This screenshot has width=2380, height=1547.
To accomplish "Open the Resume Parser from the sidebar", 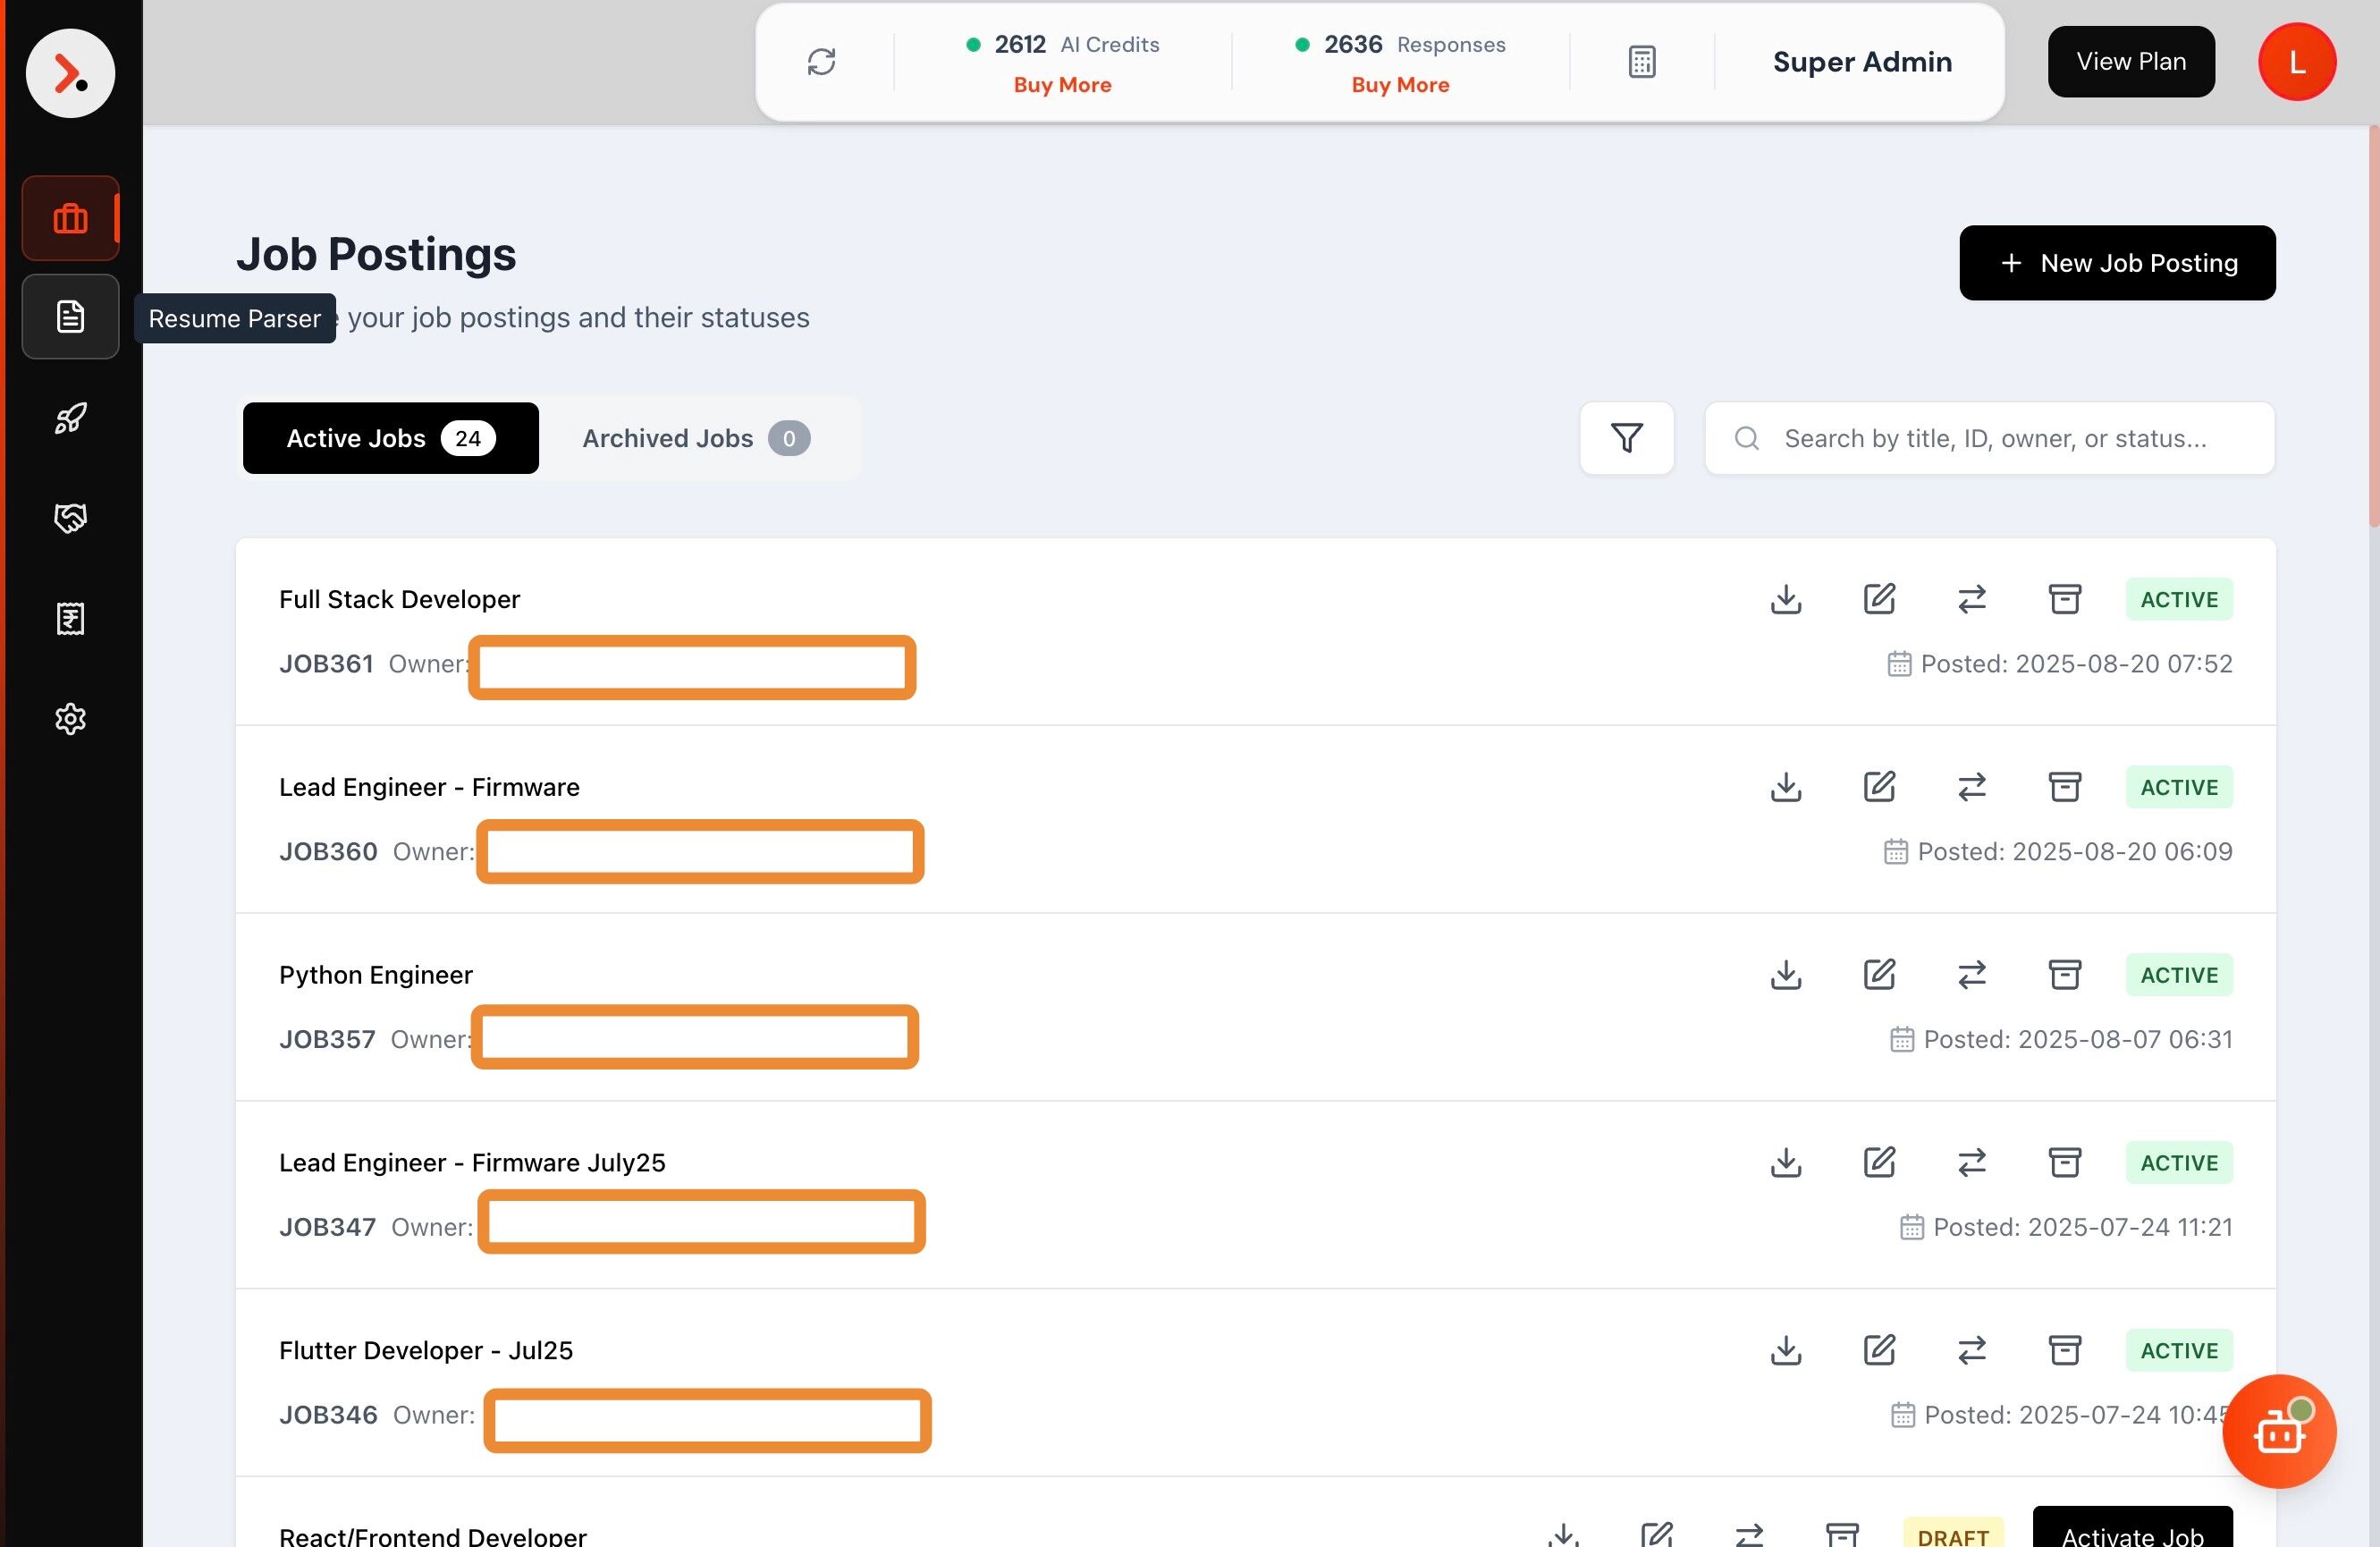I will (x=70, y=317).
